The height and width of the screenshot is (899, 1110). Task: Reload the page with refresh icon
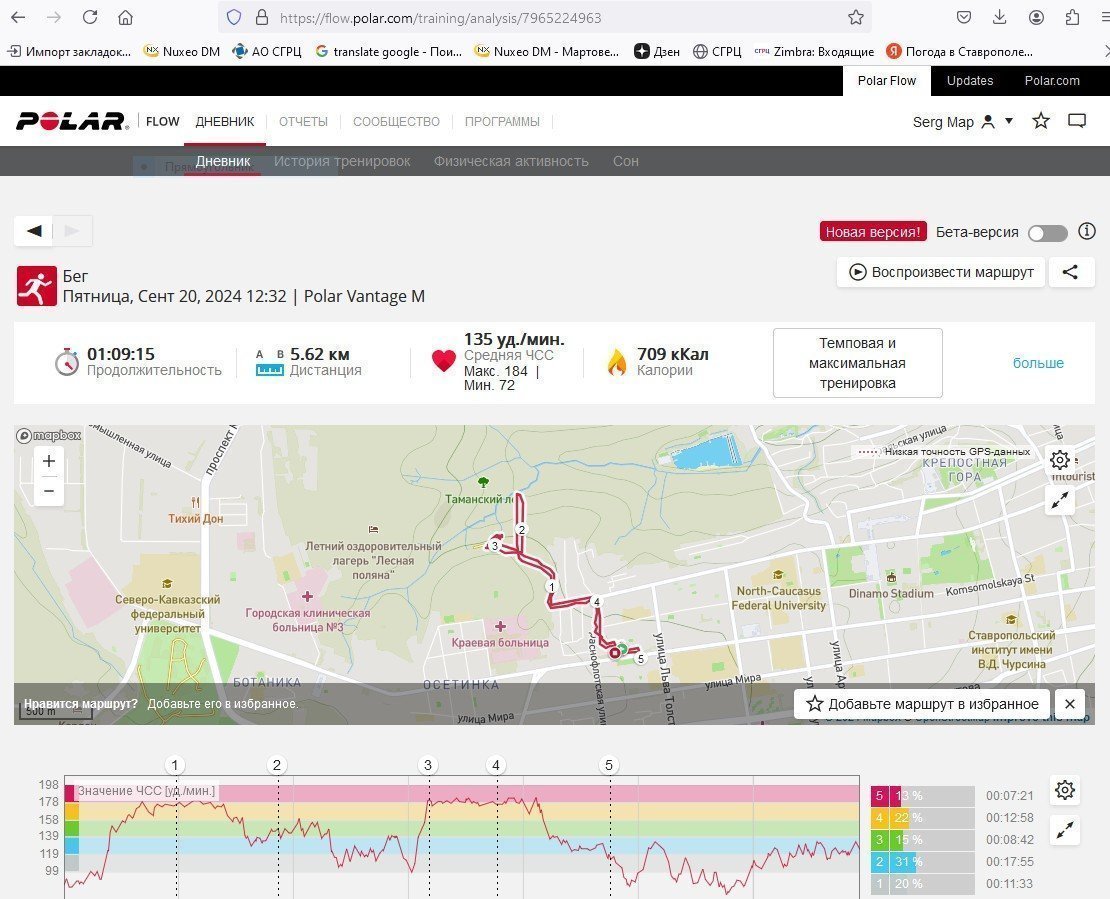pos(90,18)
